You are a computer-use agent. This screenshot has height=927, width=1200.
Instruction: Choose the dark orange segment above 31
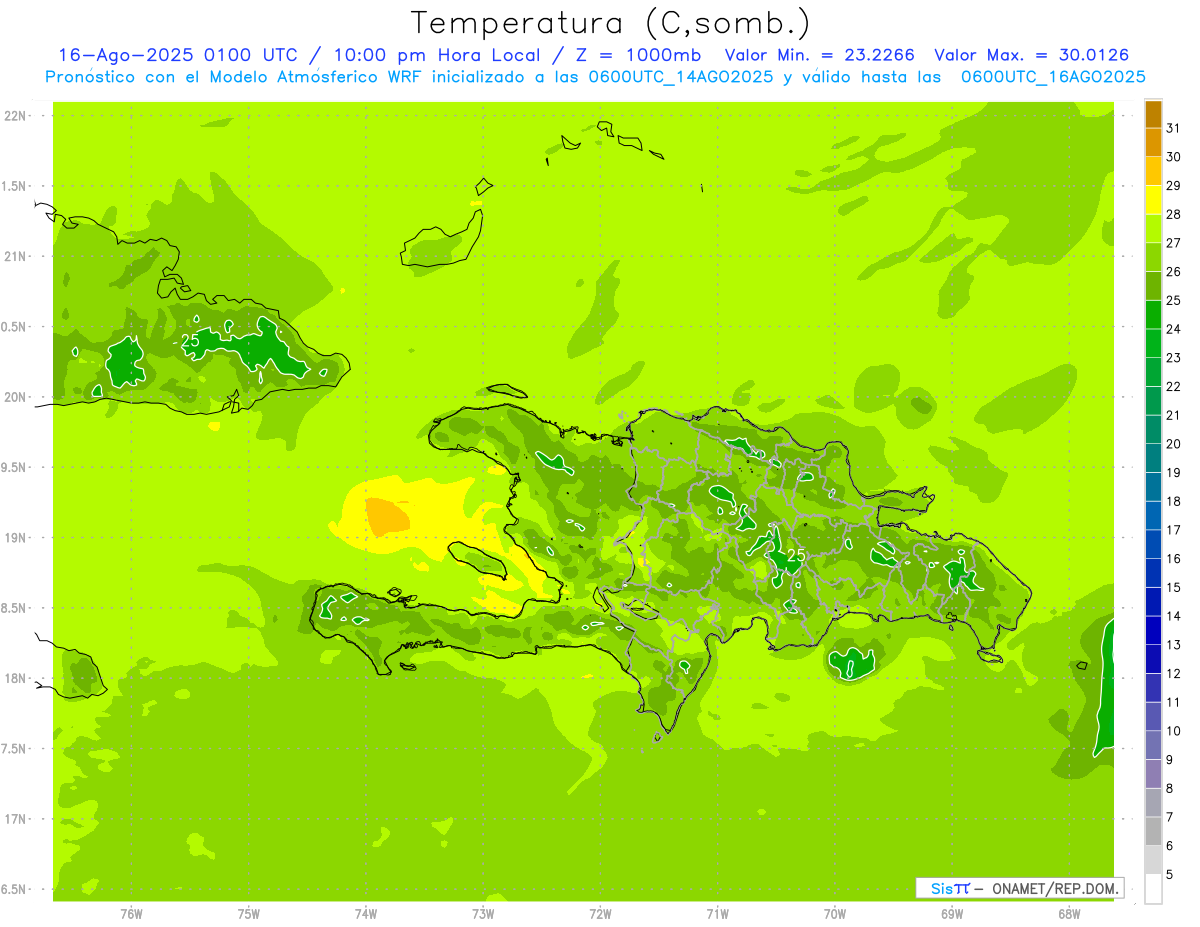pyautogui.click(x=1153, y=114)
